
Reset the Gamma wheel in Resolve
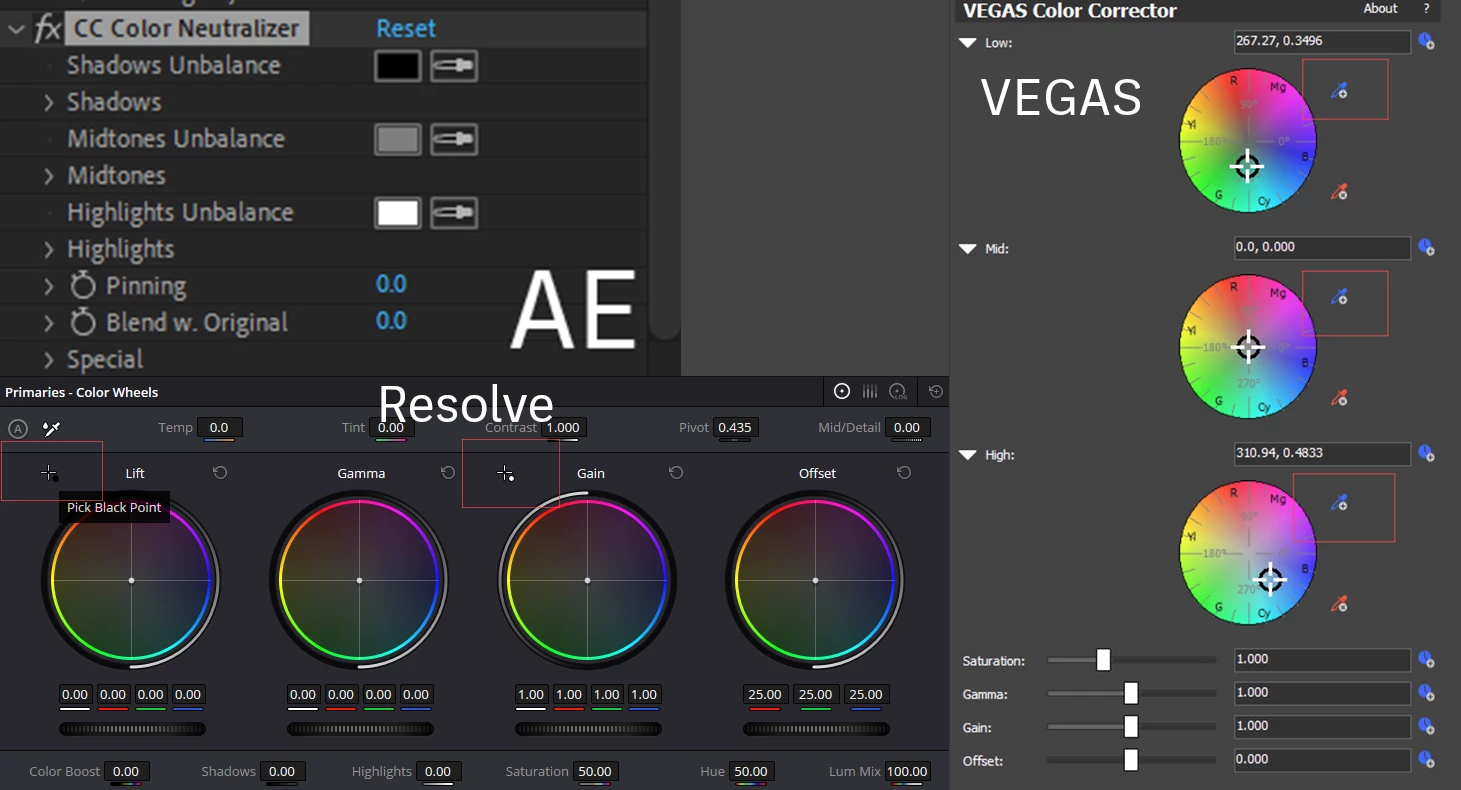[448, 472]
